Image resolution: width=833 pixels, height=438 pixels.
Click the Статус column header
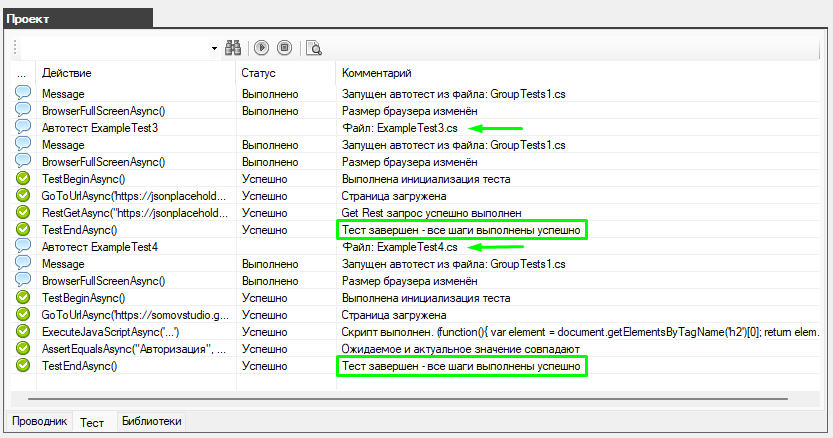[258, 74]
